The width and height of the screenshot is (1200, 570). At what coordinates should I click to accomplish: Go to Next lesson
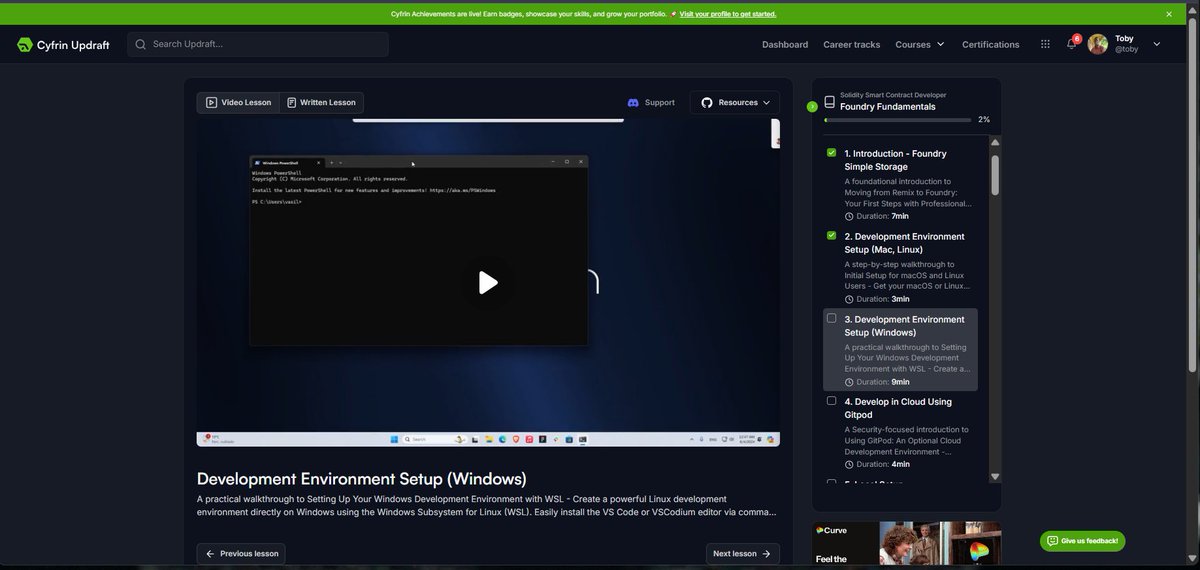[743, 554]
